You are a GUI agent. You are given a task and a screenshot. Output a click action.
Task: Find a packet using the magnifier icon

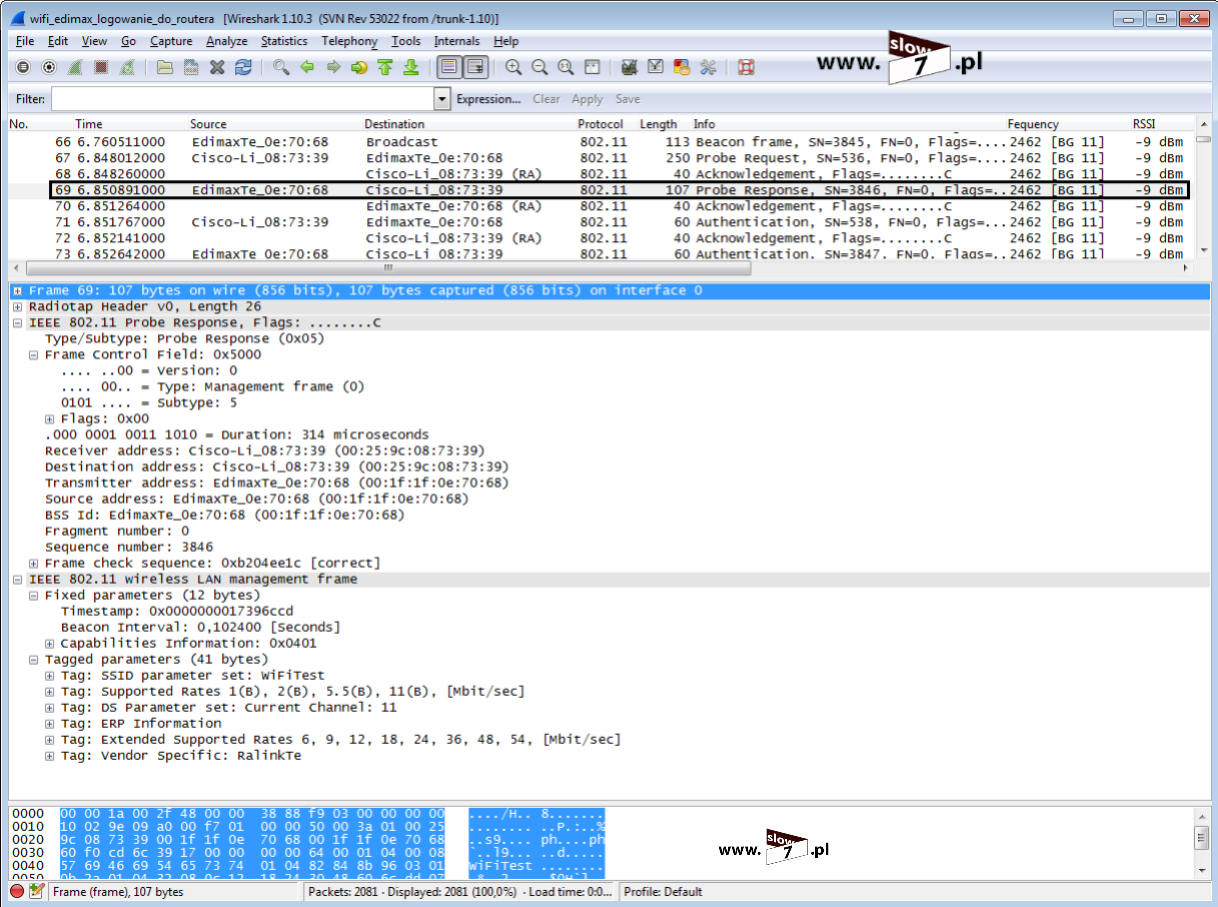[281, 67]
